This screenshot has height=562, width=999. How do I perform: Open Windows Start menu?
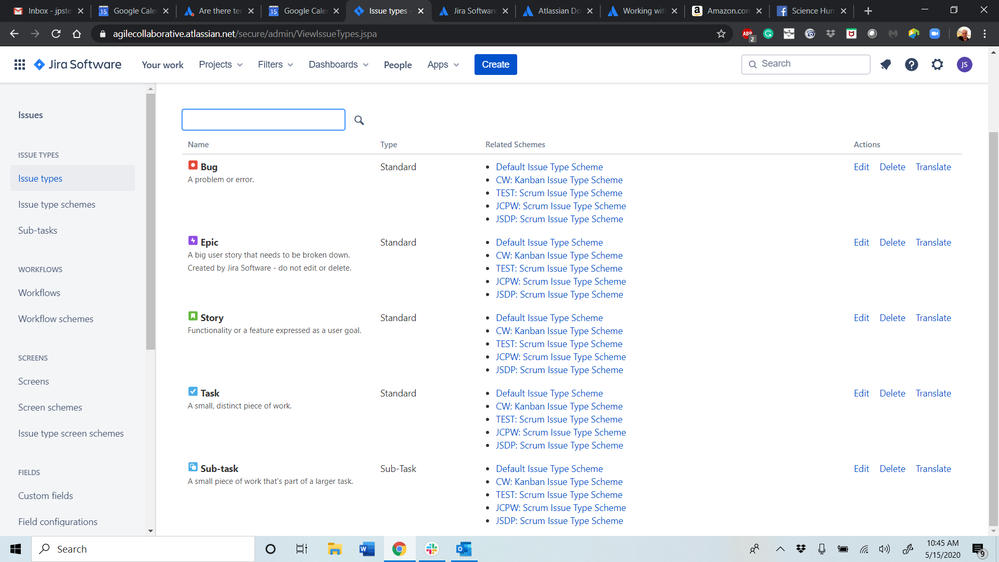[x=16, y=549]
